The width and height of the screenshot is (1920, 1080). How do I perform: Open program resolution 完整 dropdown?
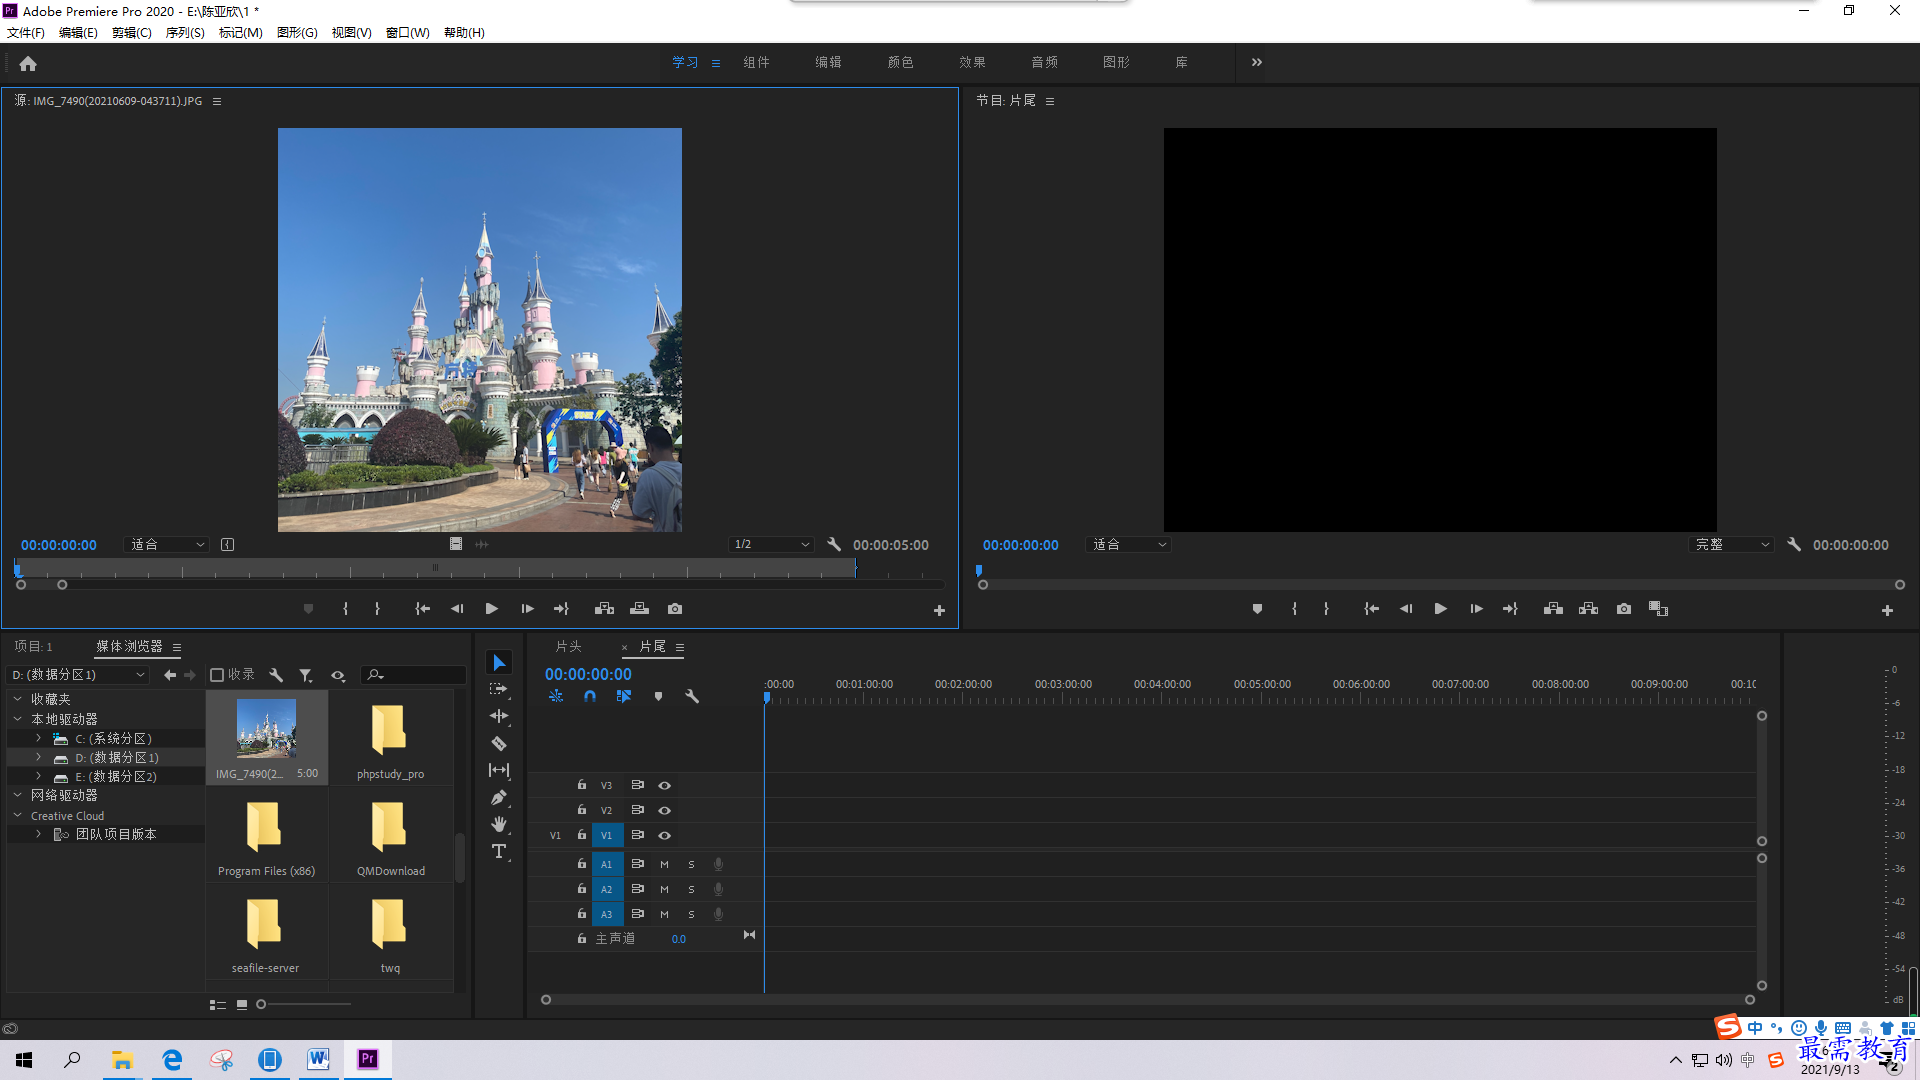pyautogui.click(x=1731, y=544)
